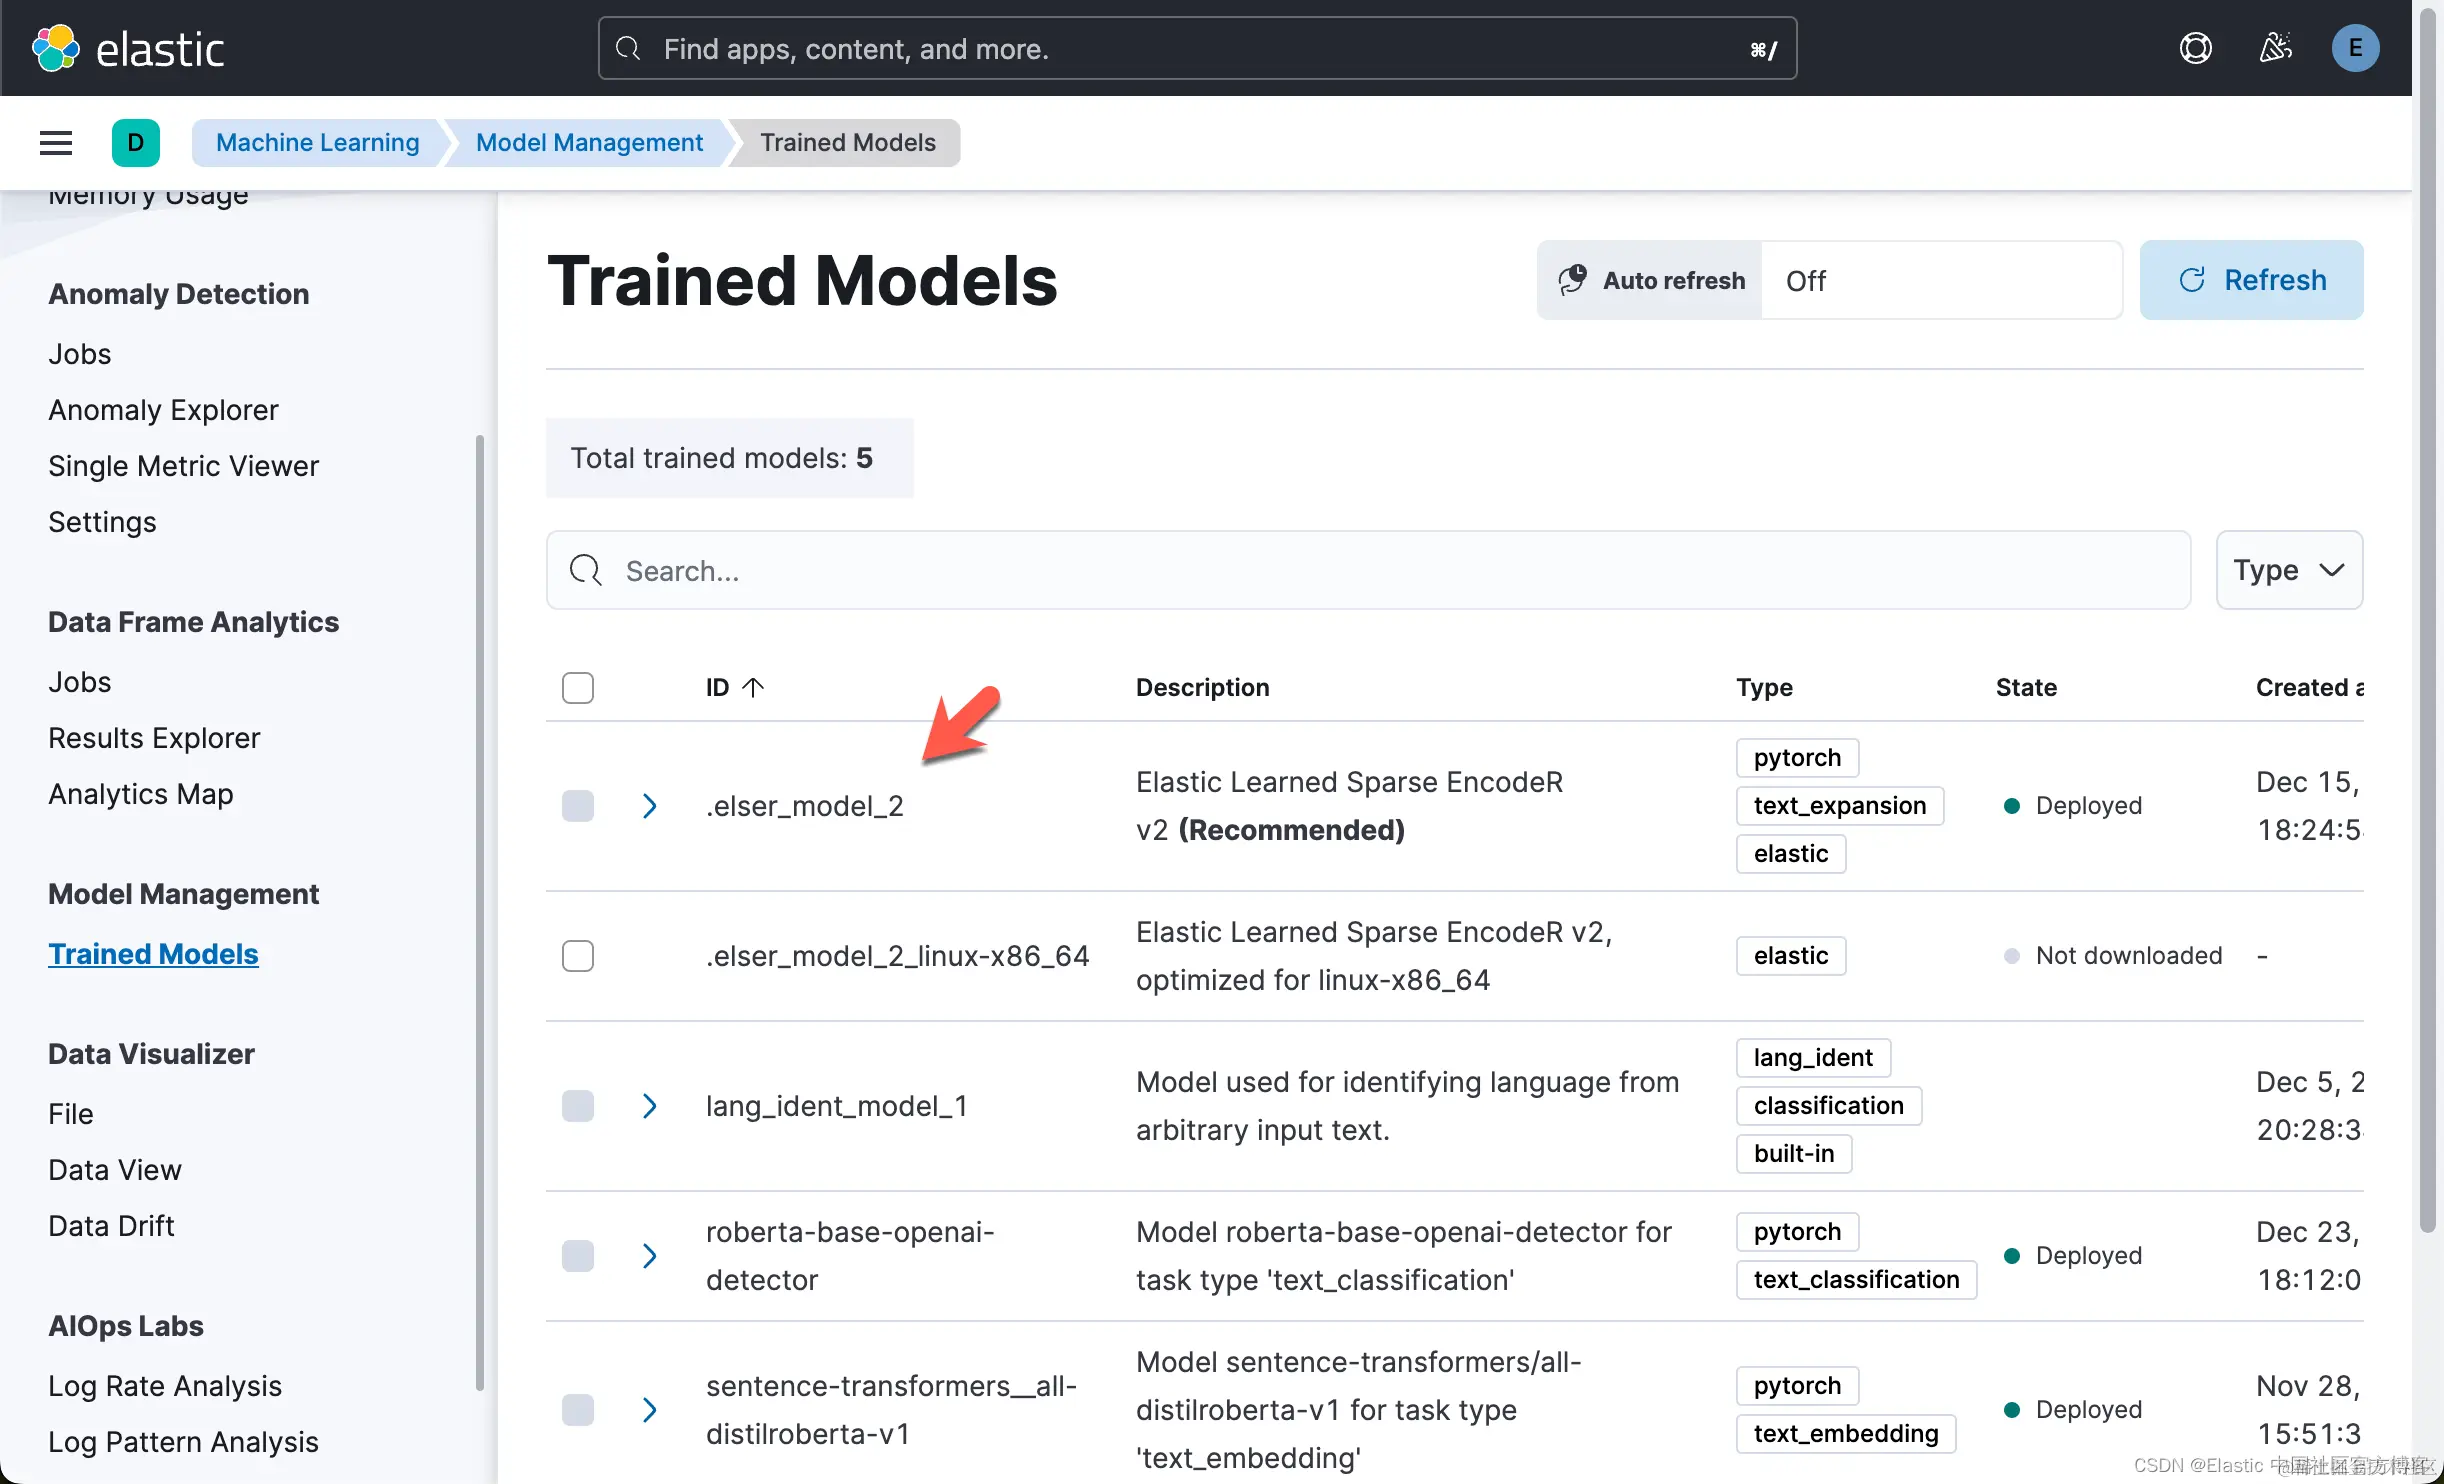Expand the lang_ident_model_1 row
Screen dimensions: 2444x1484
pyautogui.click(x=649, y=1106)
